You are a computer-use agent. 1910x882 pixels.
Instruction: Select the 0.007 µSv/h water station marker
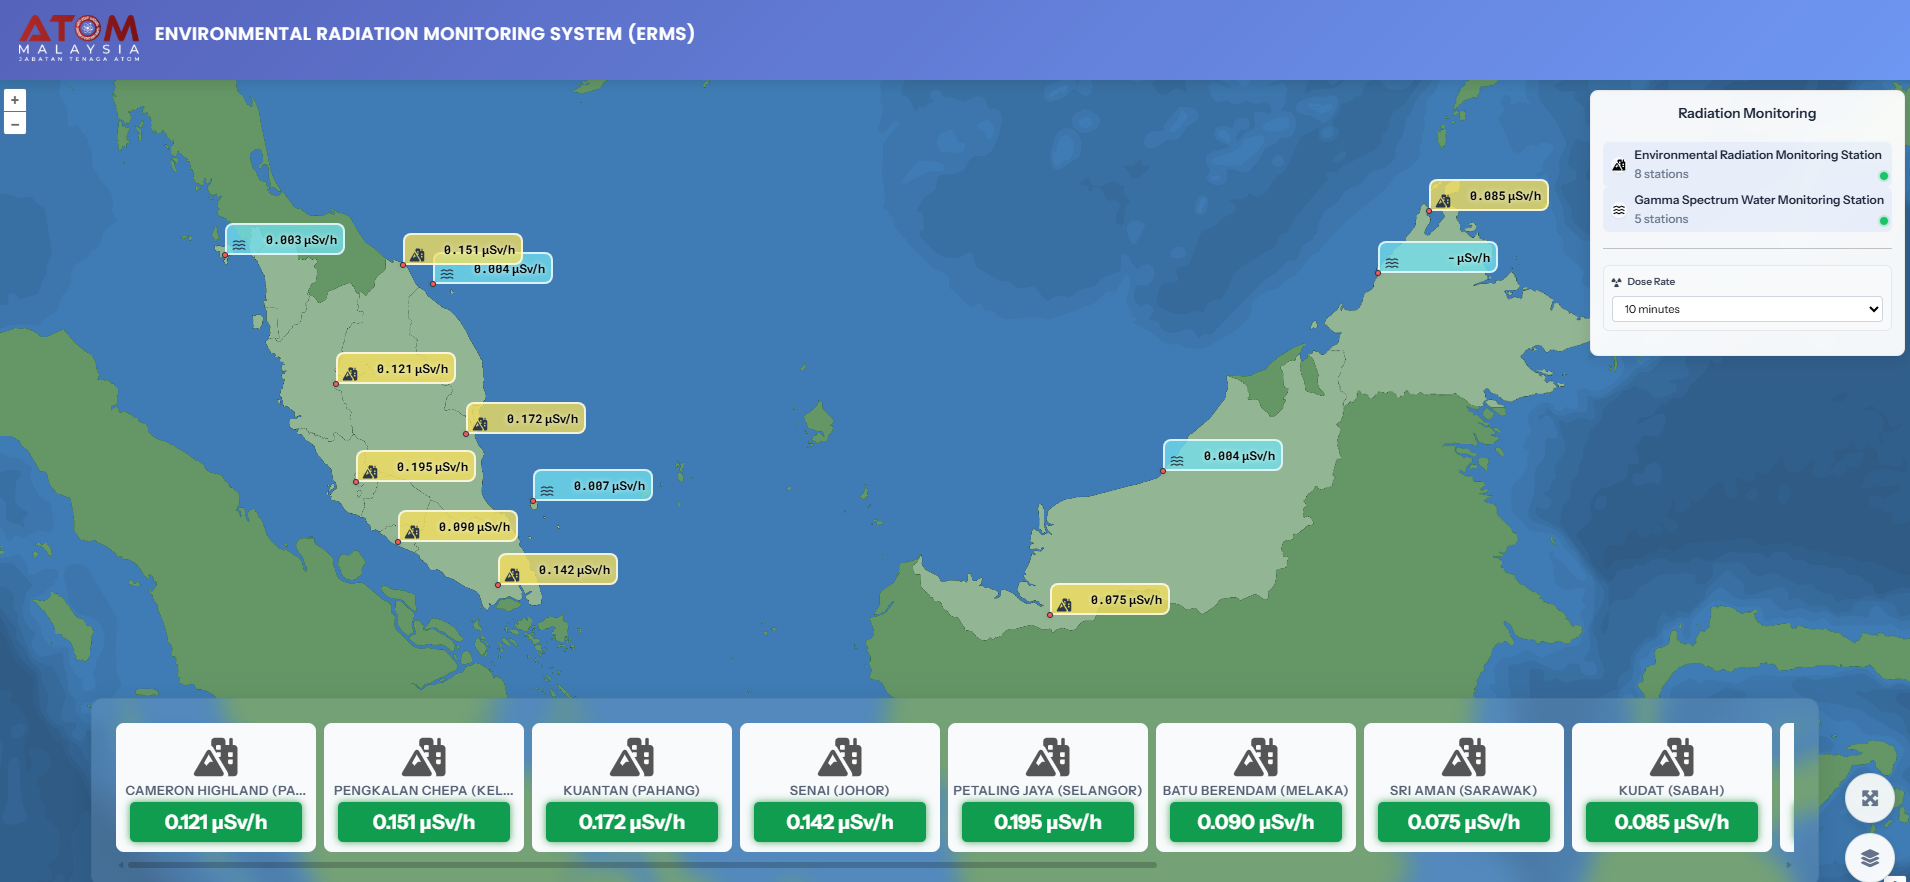point(593,486)
